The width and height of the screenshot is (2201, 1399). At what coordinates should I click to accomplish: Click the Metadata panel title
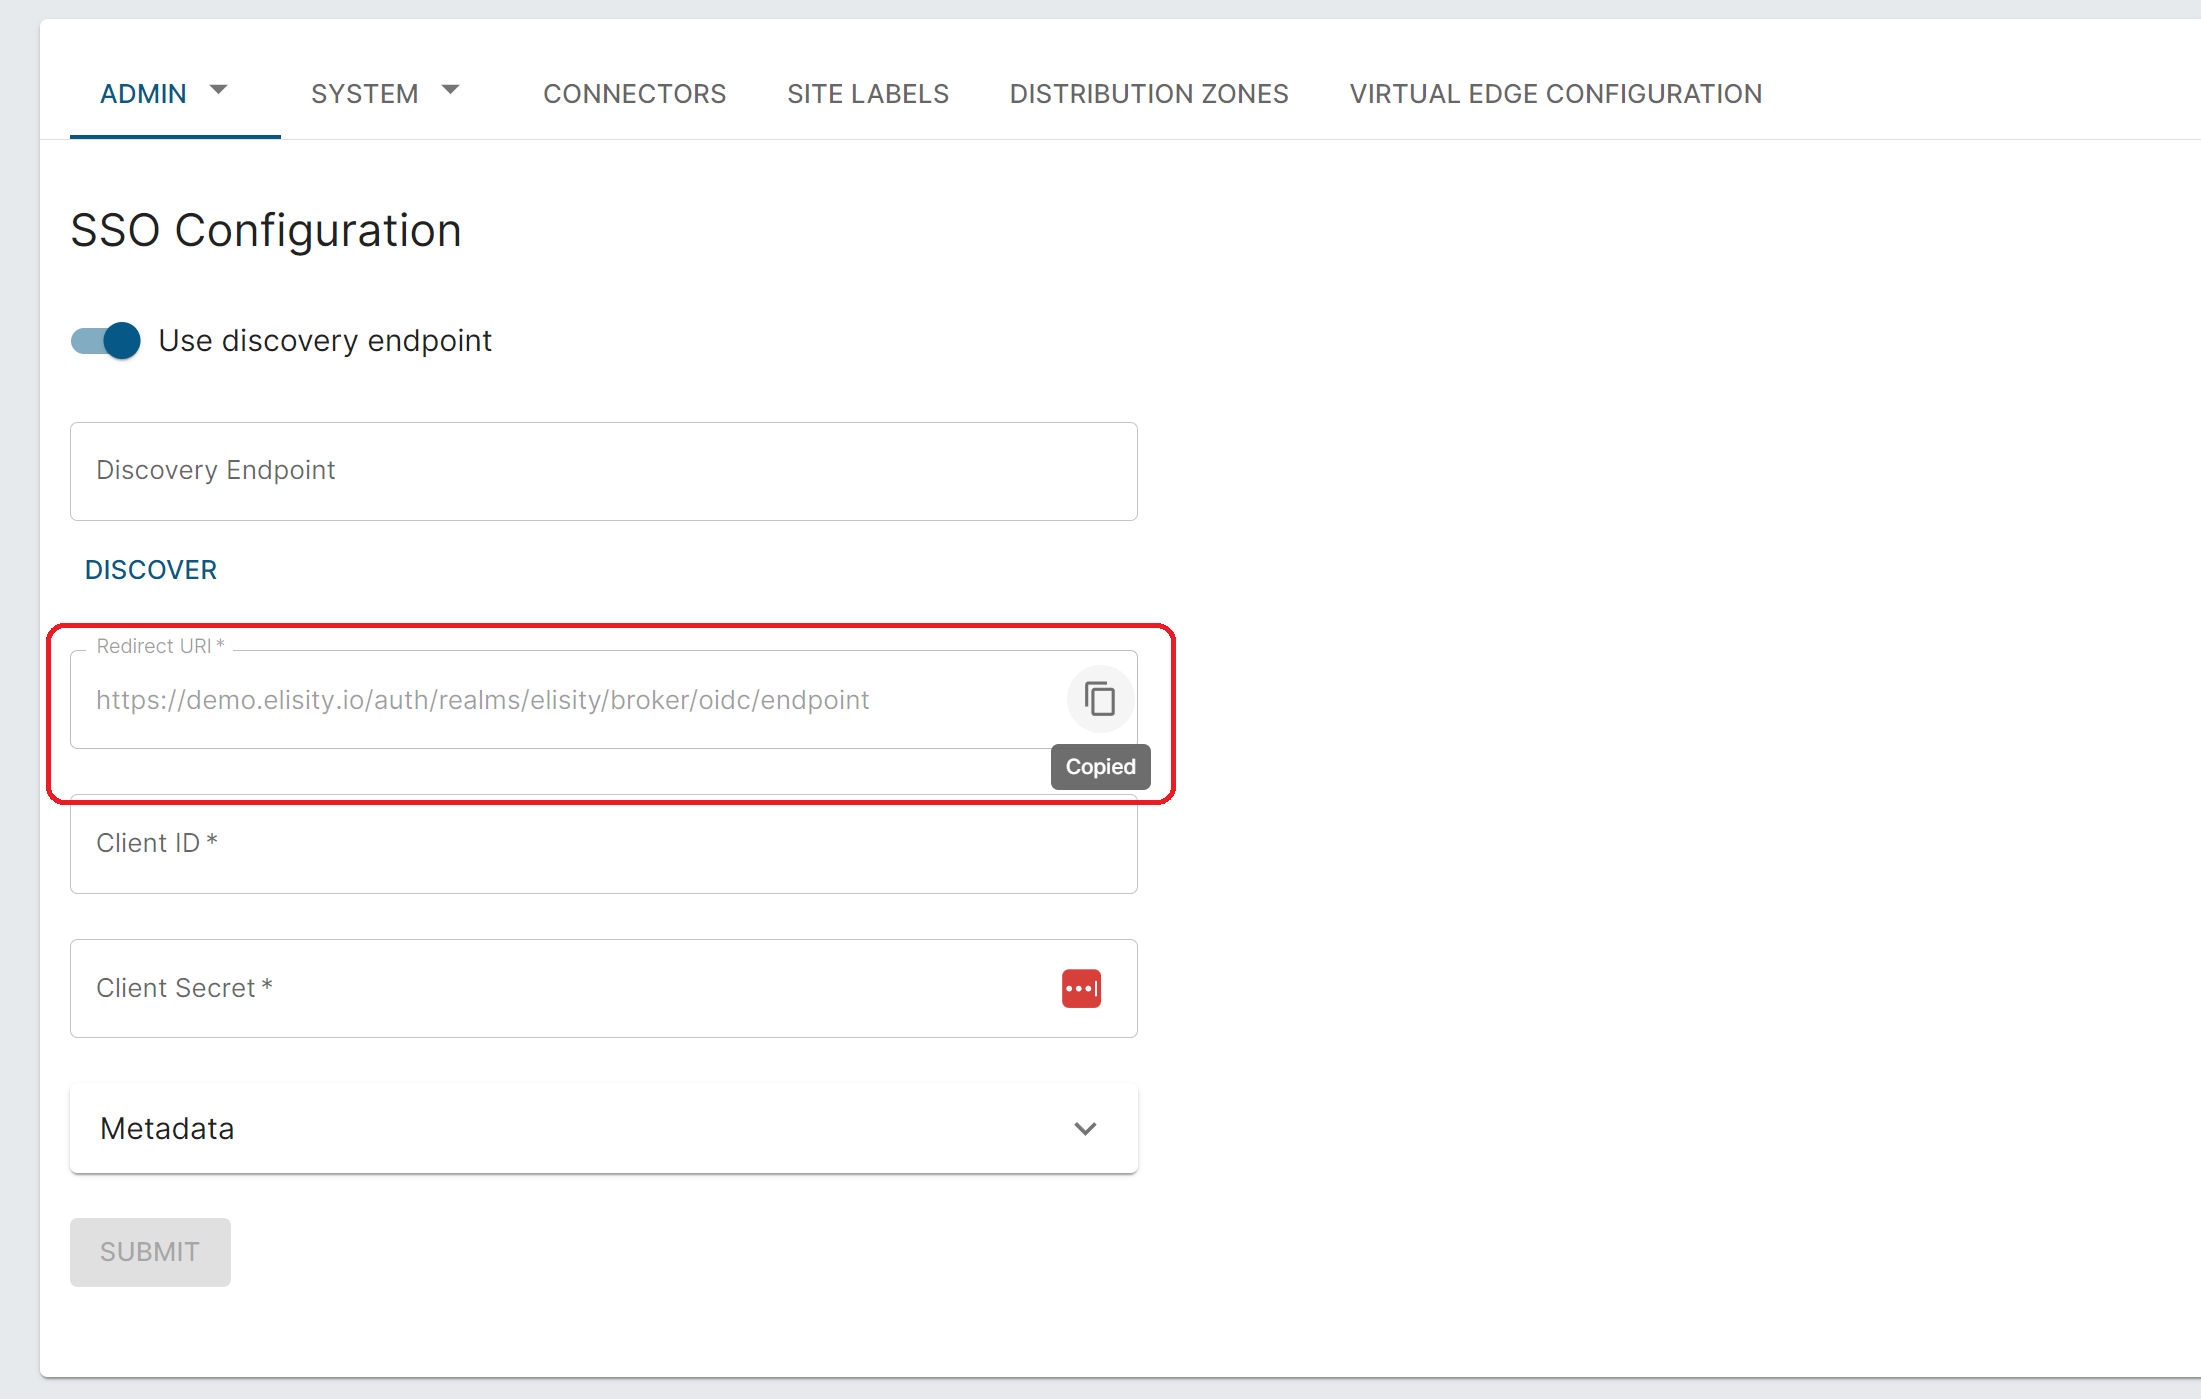(x=167, y=1128)
